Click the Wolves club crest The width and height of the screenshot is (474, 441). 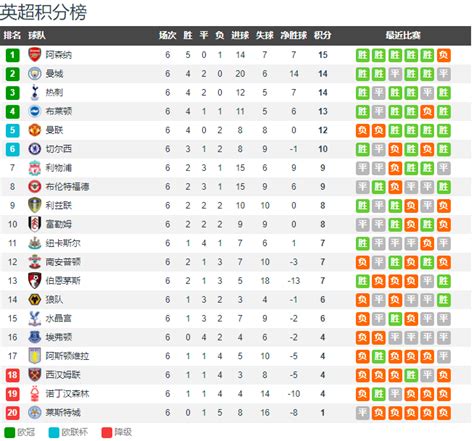(35, 299)
